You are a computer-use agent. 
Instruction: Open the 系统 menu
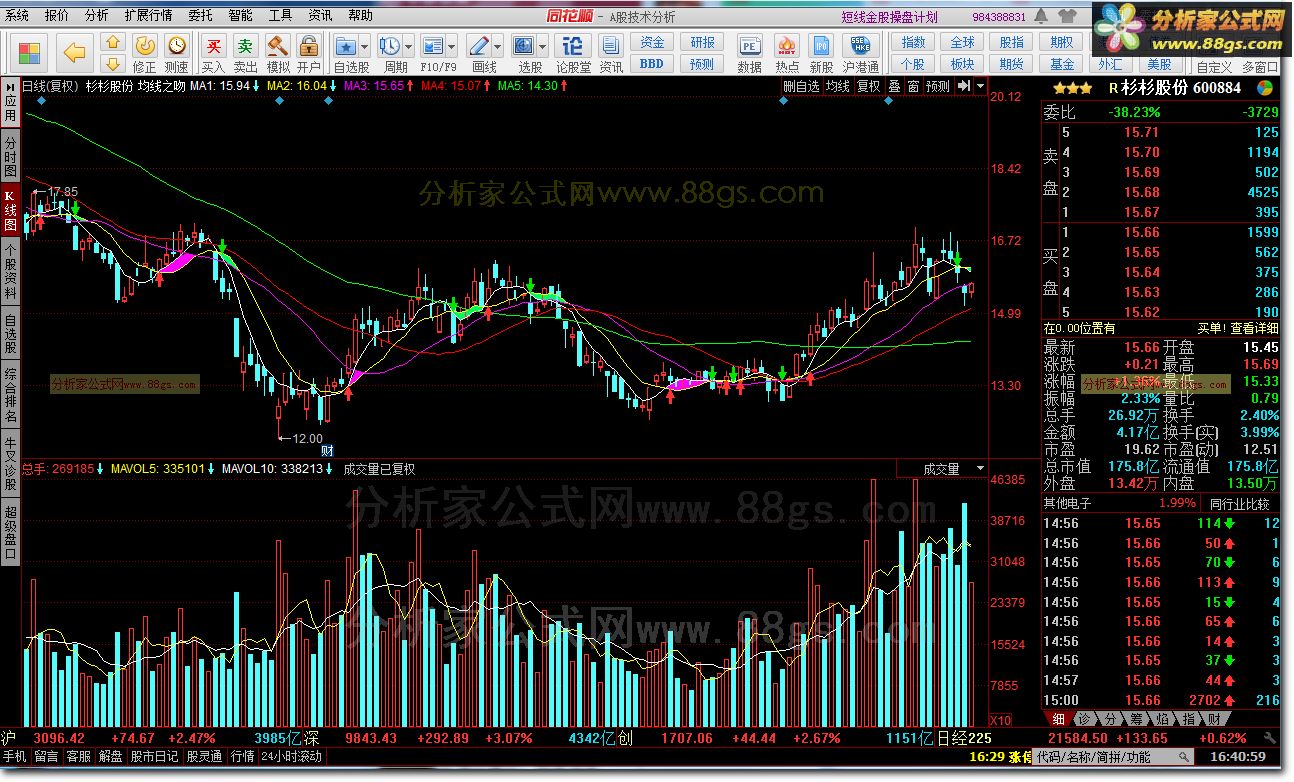pyautogui.click(x=17, y=16)
